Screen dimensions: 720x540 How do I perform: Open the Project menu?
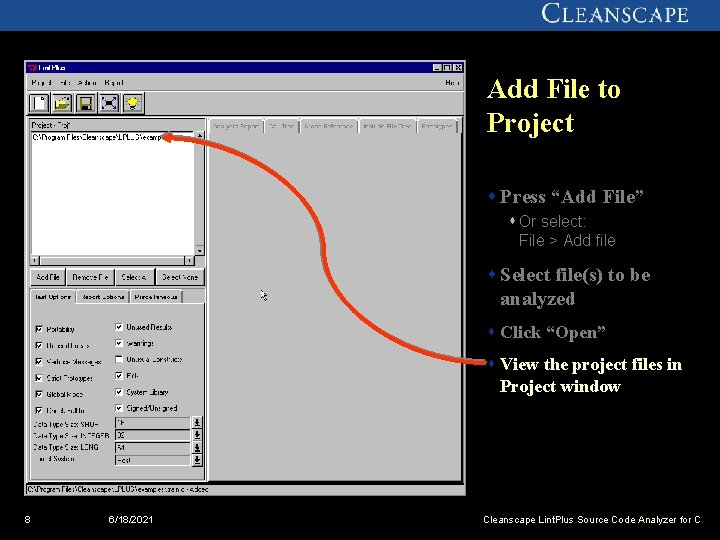tap(41, 83)
